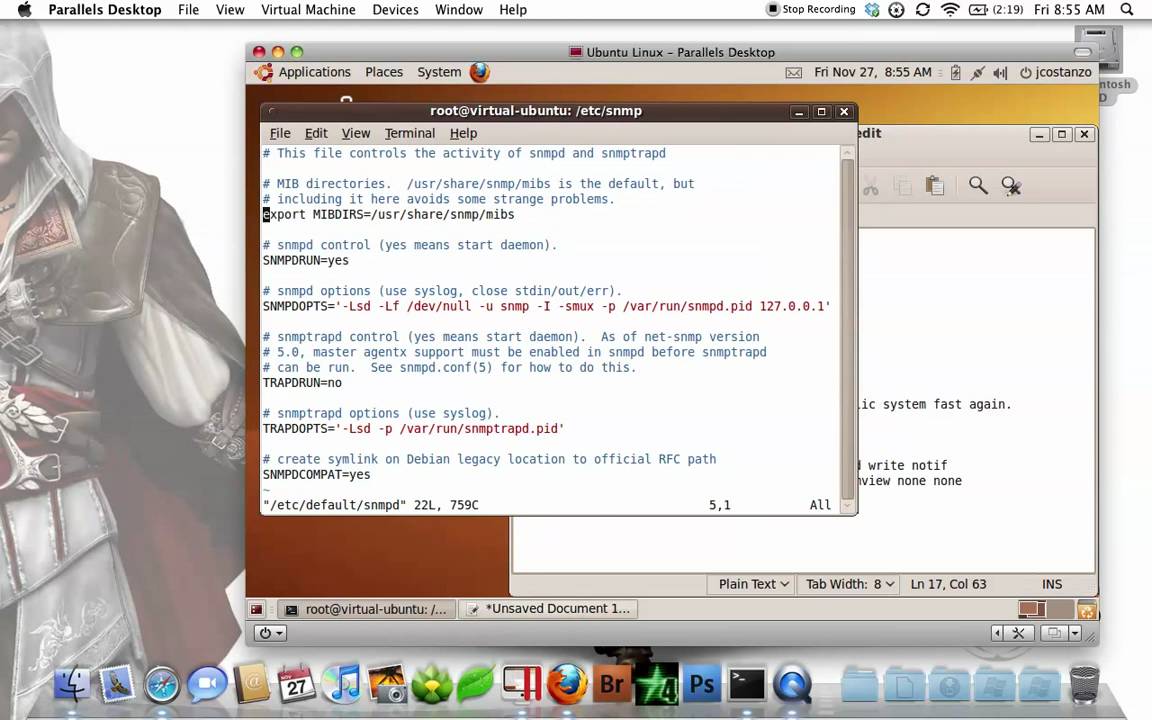This screenshot has height=720, width=1152.
Task: Click Stop Recording in Mac menu bar
Action: click(810, 10)
